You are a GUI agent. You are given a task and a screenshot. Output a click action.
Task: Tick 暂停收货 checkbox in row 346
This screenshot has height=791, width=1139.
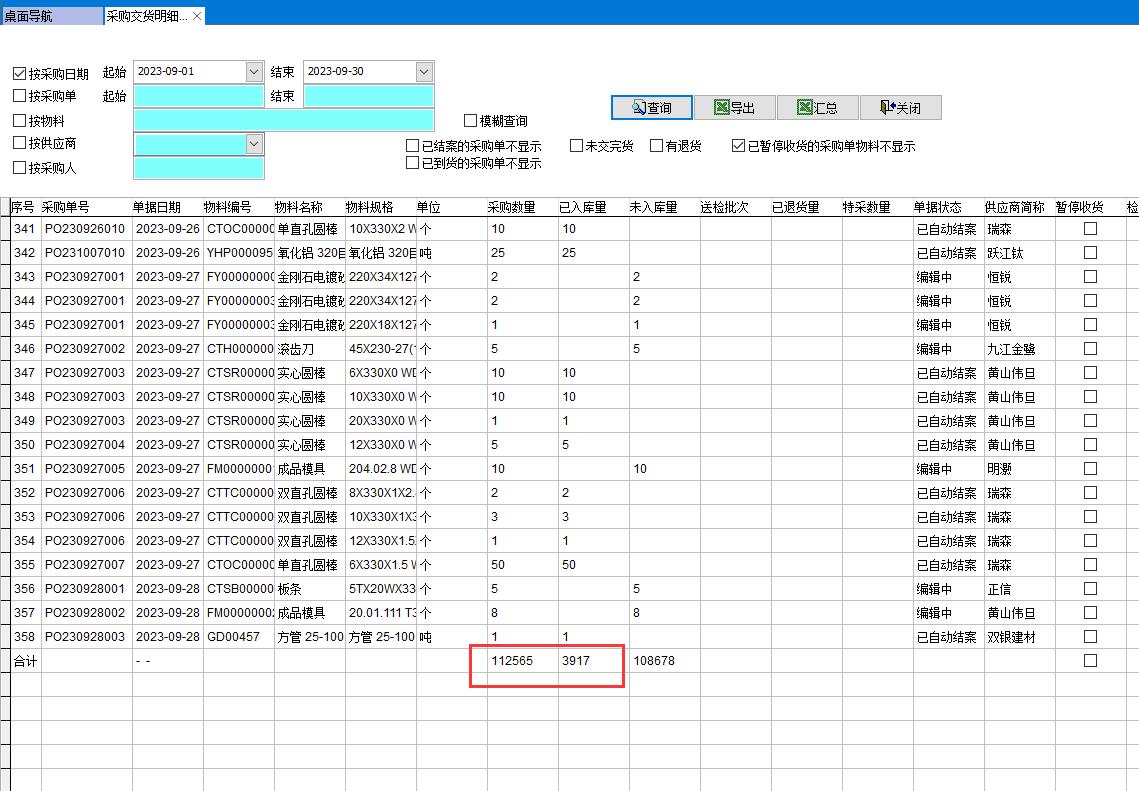pos(1090,349)
